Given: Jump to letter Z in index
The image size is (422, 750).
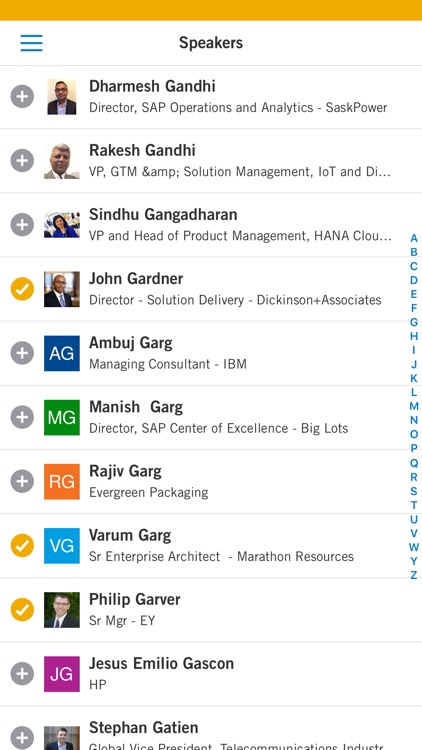Looking at the screenshot, I should click(x=414, y=575).
